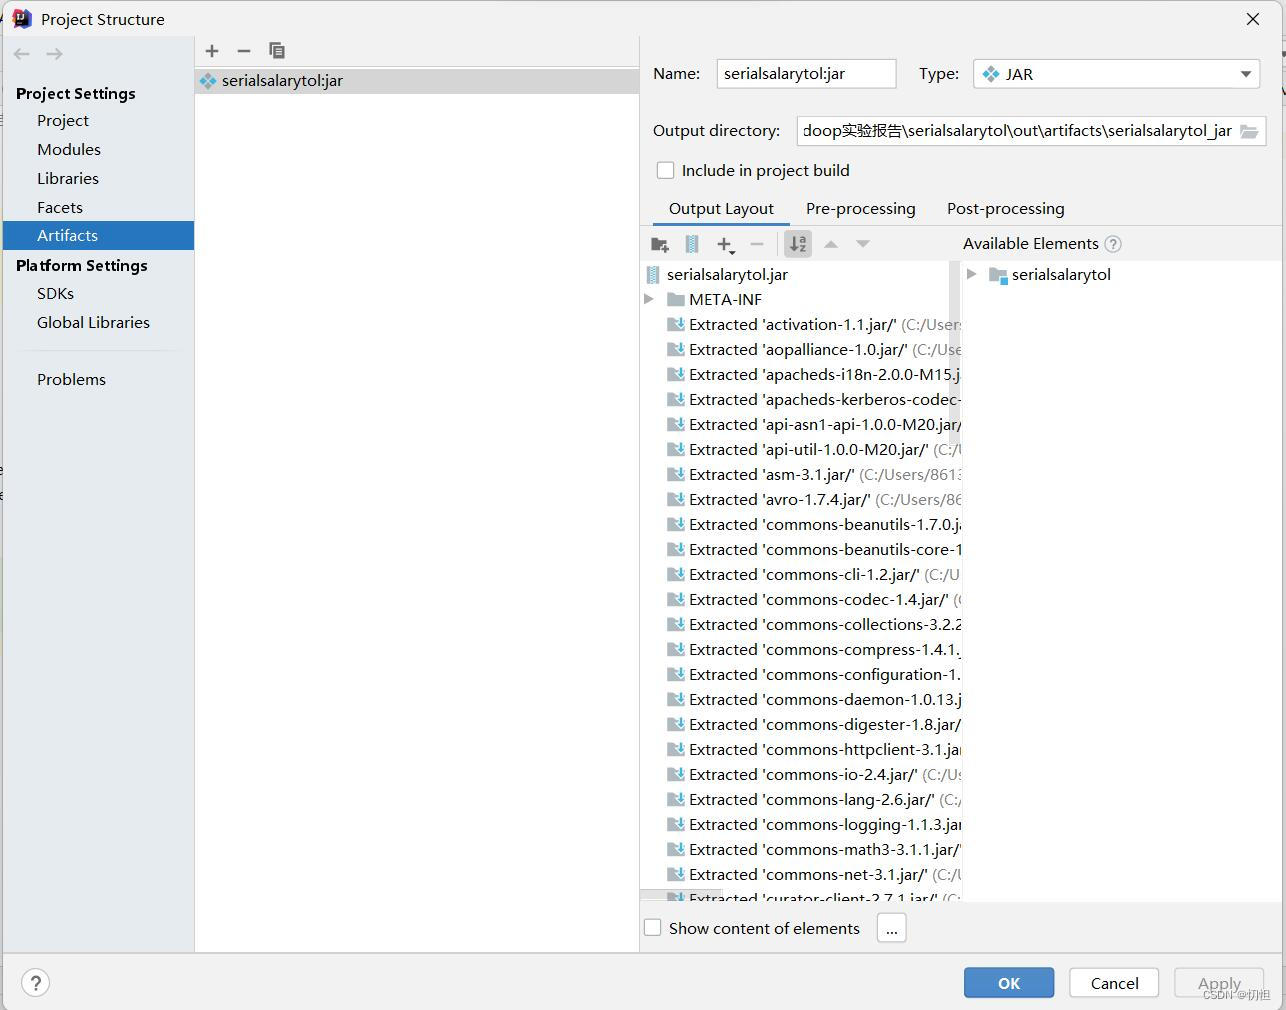This screenshot has height=1010, width=1286.
Task: Click the serialsalarytol:jar artifact list icon
Action: [208, 81]
